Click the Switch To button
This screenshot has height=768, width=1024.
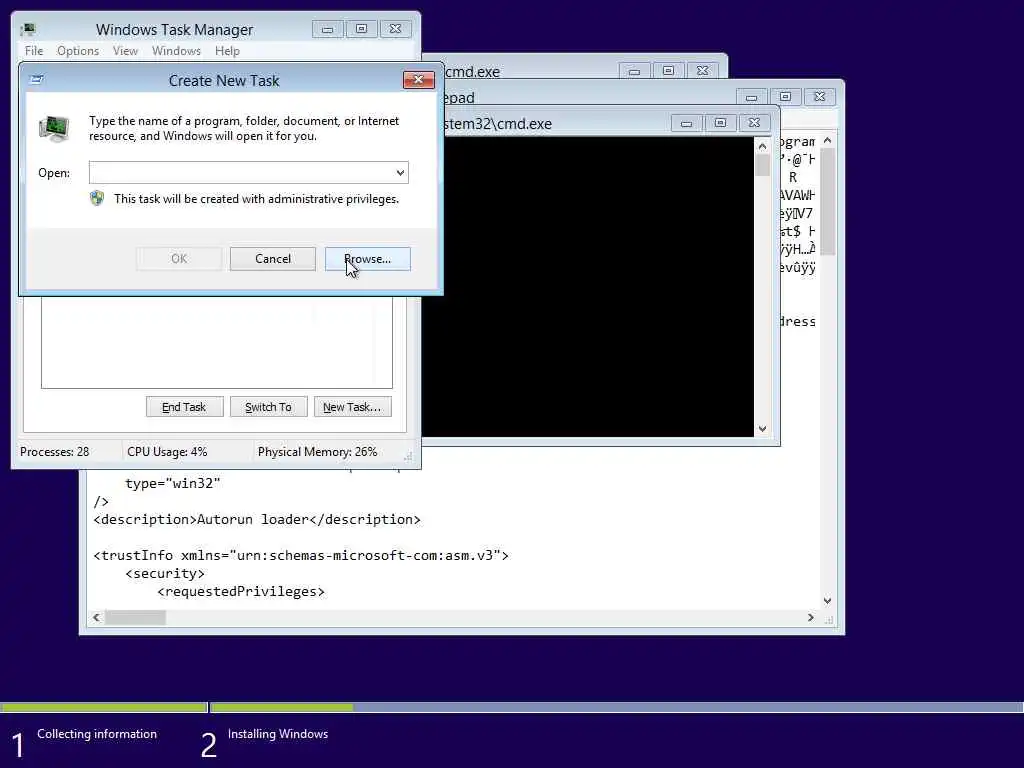268,407
